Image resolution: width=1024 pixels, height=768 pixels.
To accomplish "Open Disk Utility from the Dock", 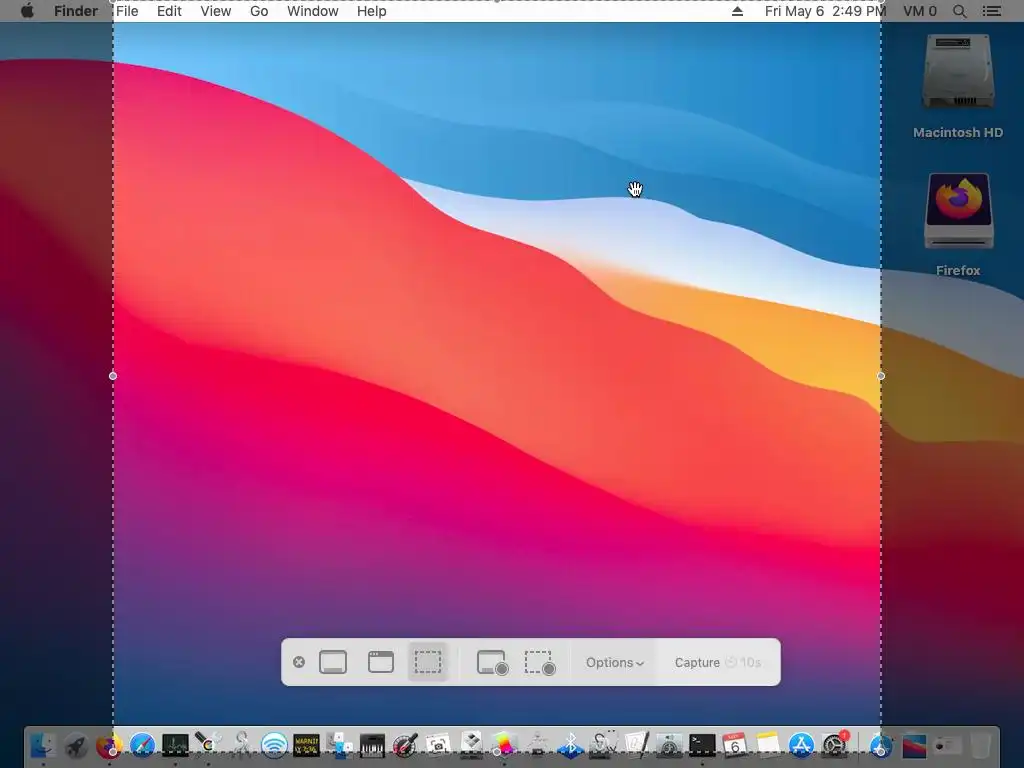I will 603,744.
